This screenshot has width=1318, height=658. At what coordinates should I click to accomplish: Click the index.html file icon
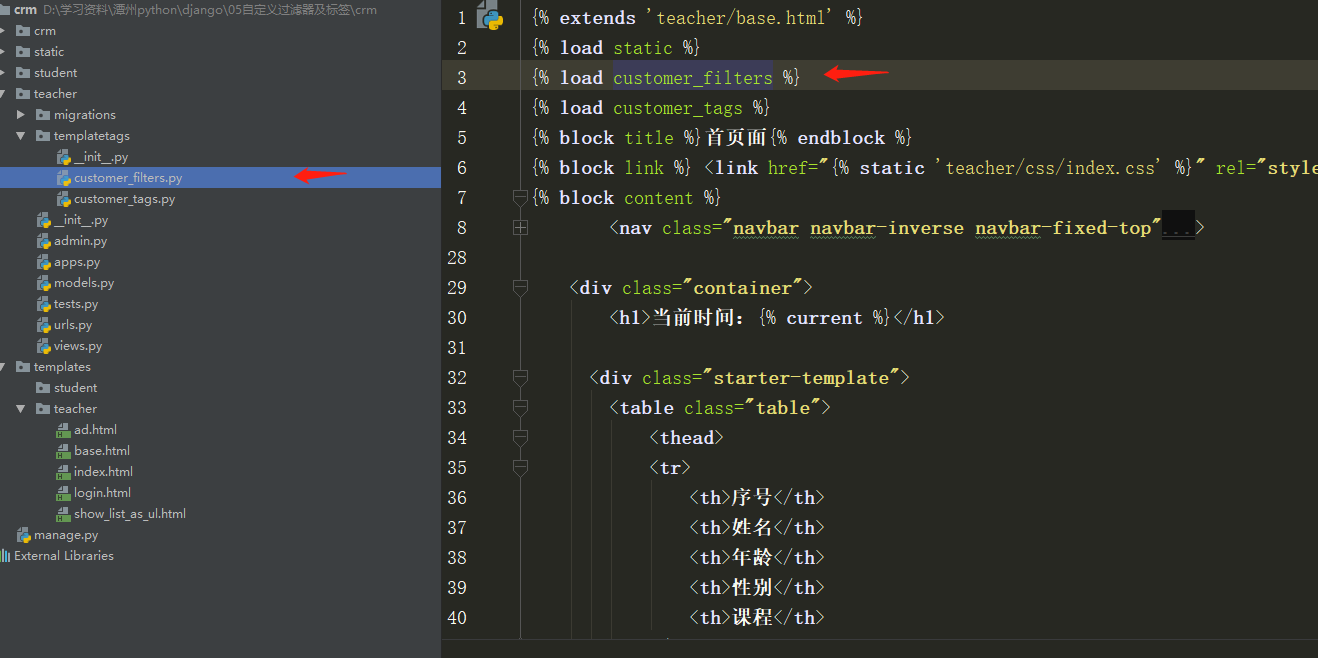64,472
